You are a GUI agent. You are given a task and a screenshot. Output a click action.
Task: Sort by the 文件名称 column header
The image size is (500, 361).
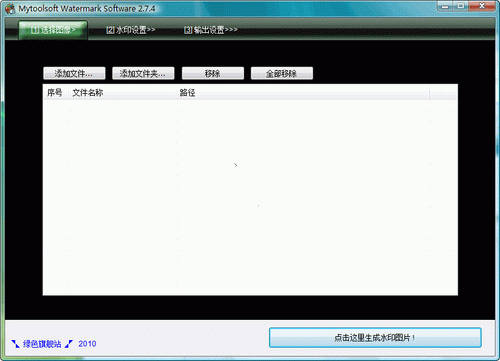122,93
